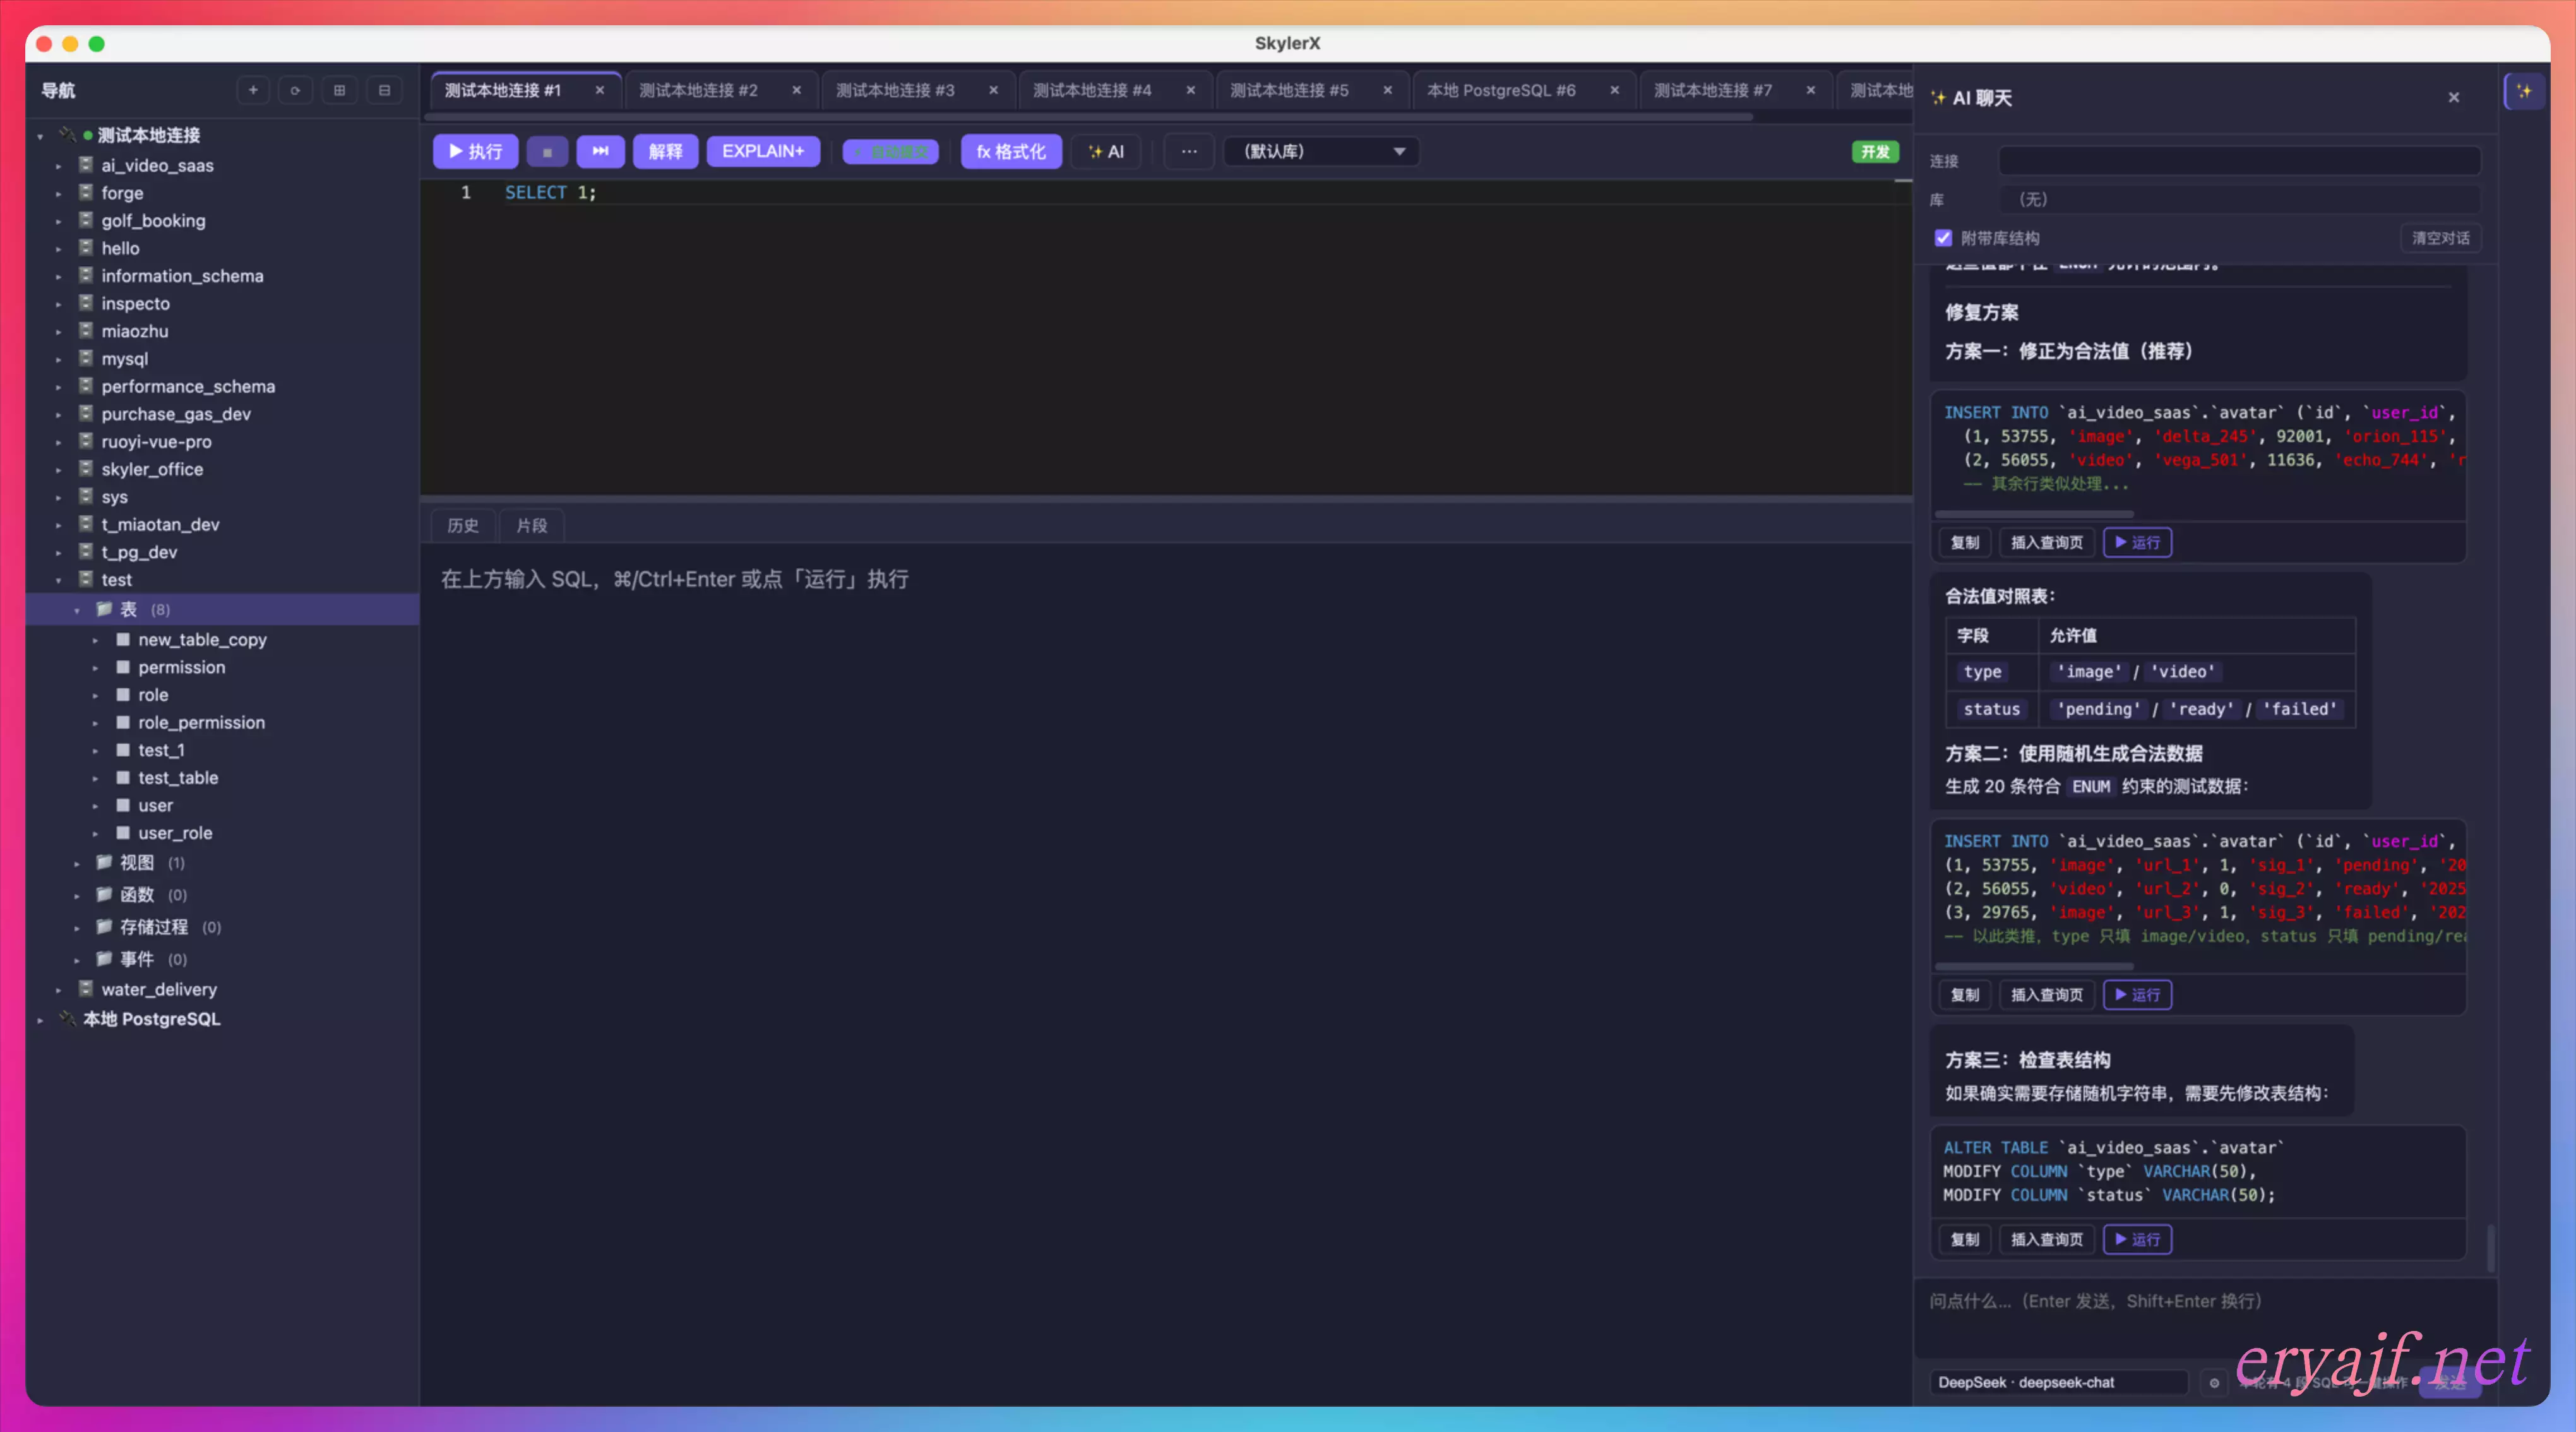The width and height of the screenshot is (2576, 1432).
Task: Click 运行 under the ALTER TABLE code block
Action: pos(2137,1239)
